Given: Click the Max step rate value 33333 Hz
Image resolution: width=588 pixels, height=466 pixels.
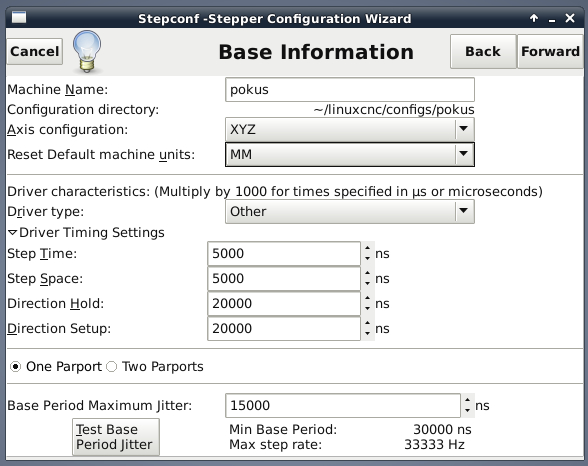Looking at the screenshot, I should point(434,445).
